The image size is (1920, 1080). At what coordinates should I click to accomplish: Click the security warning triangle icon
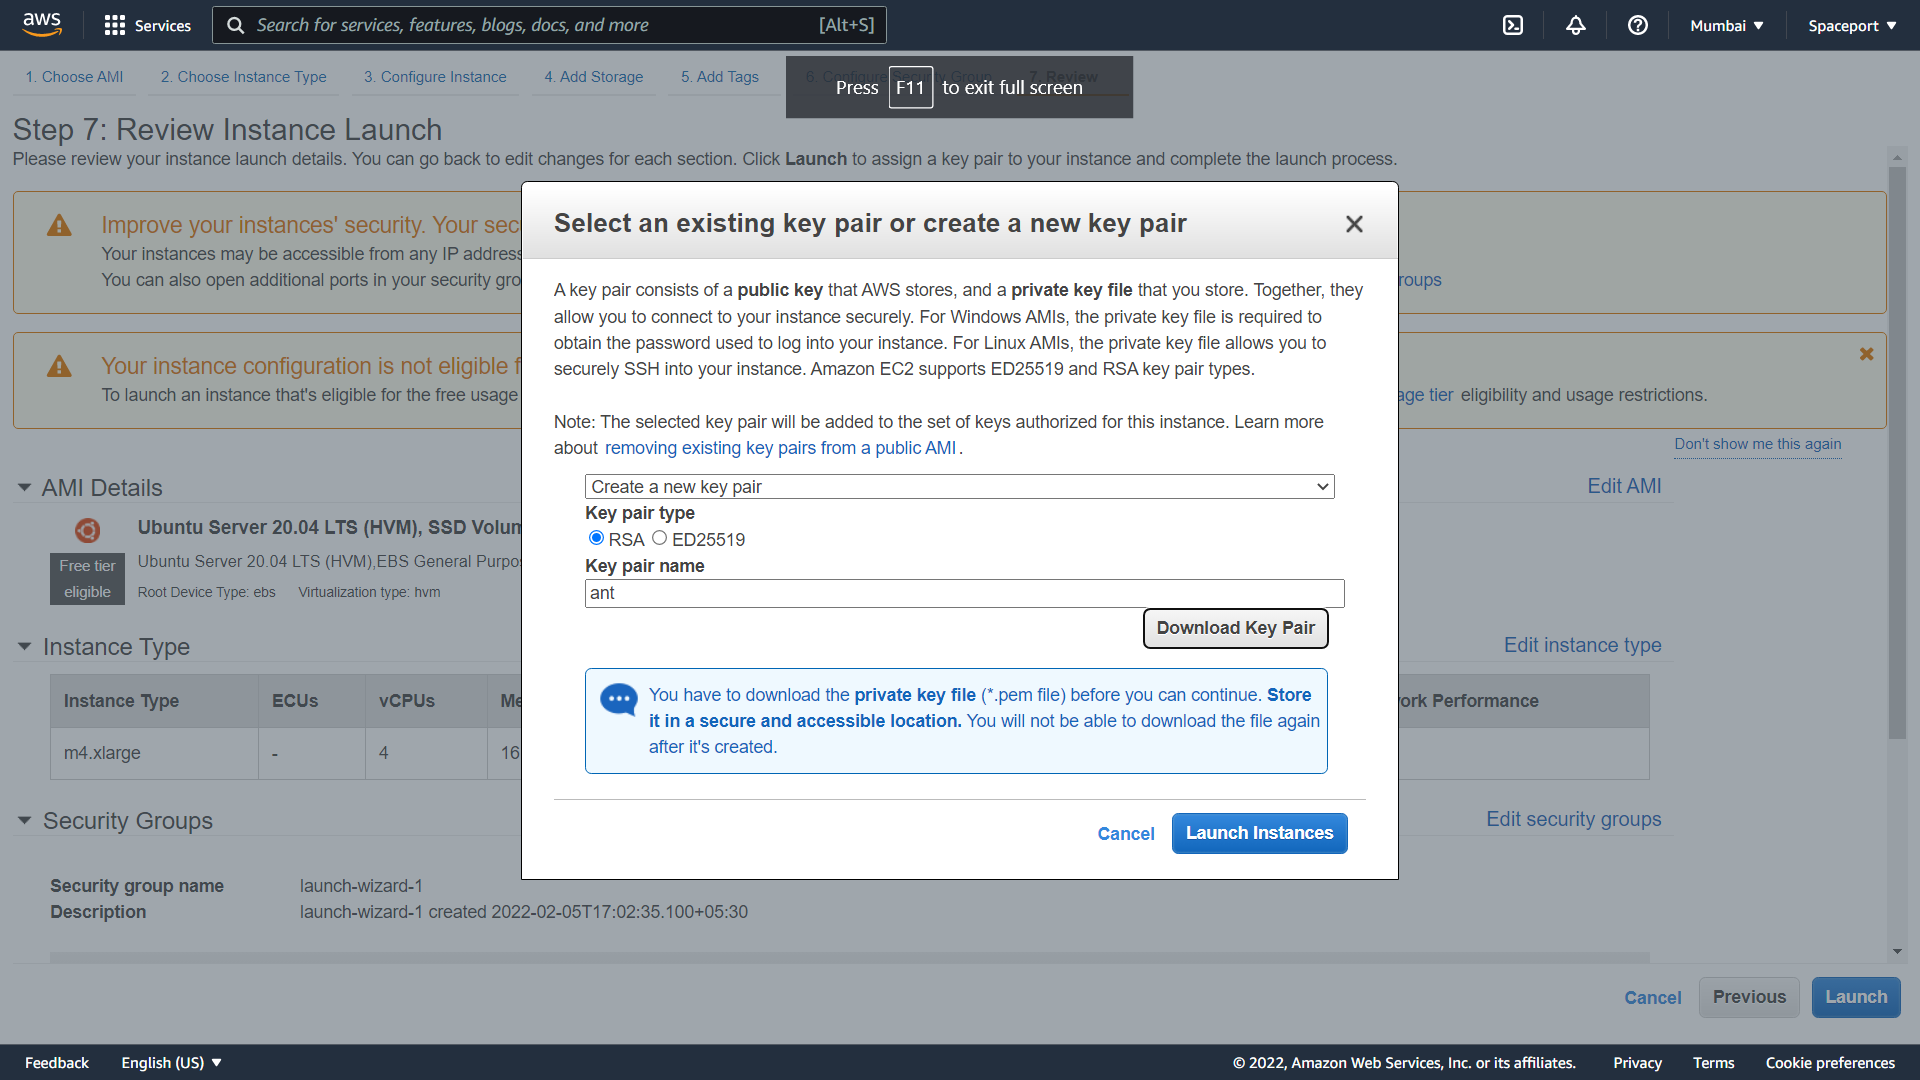(x=59, y=226)
